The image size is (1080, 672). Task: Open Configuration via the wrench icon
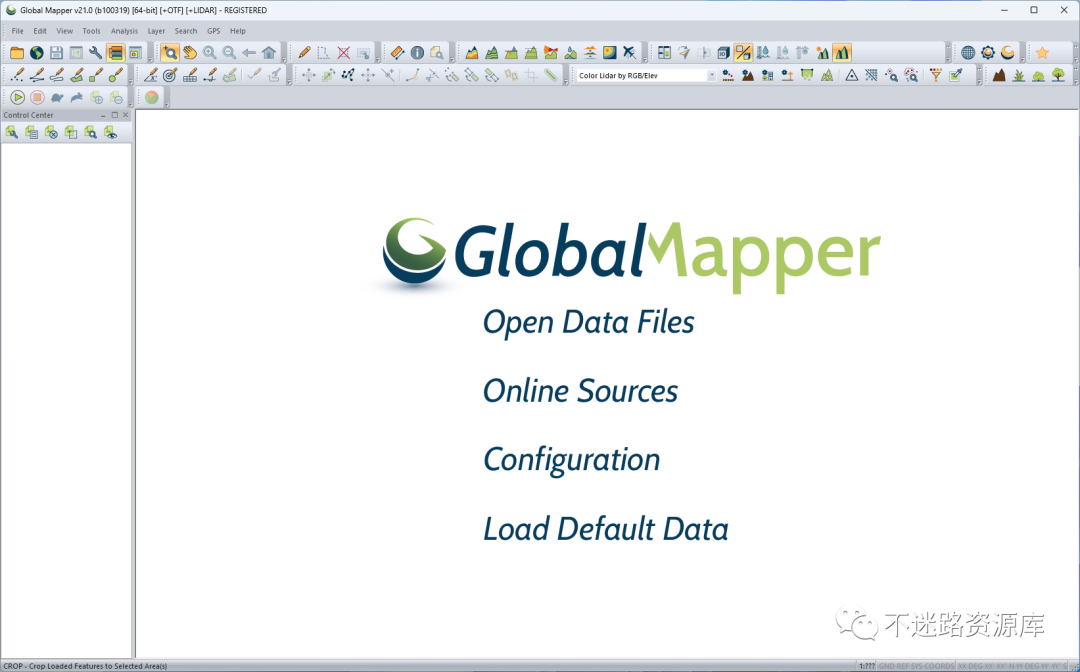(x=96, y=53)
